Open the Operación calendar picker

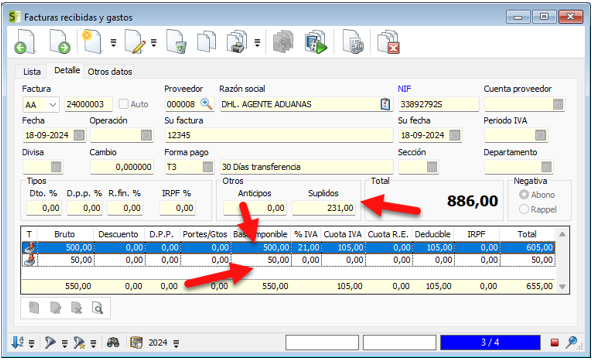(146, 135)
